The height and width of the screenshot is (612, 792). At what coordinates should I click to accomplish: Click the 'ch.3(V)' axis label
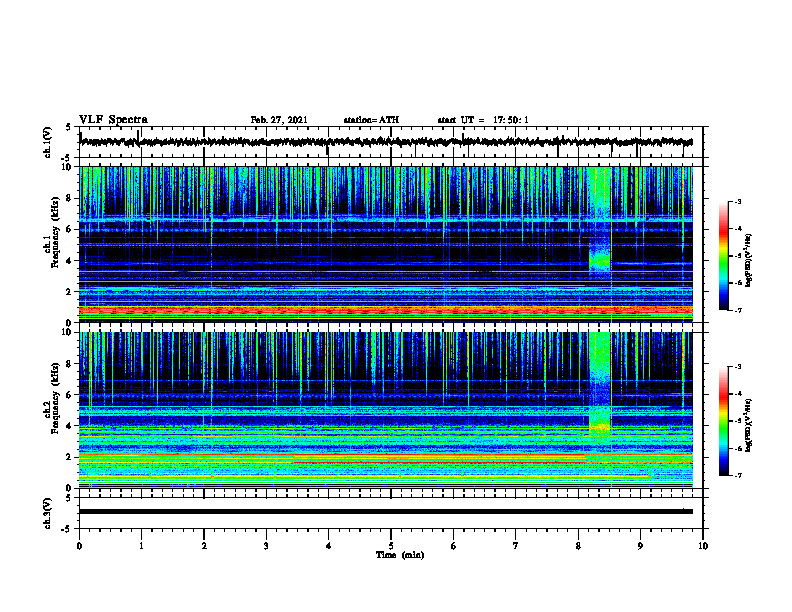pyautogui.click(x=48, y=513)
